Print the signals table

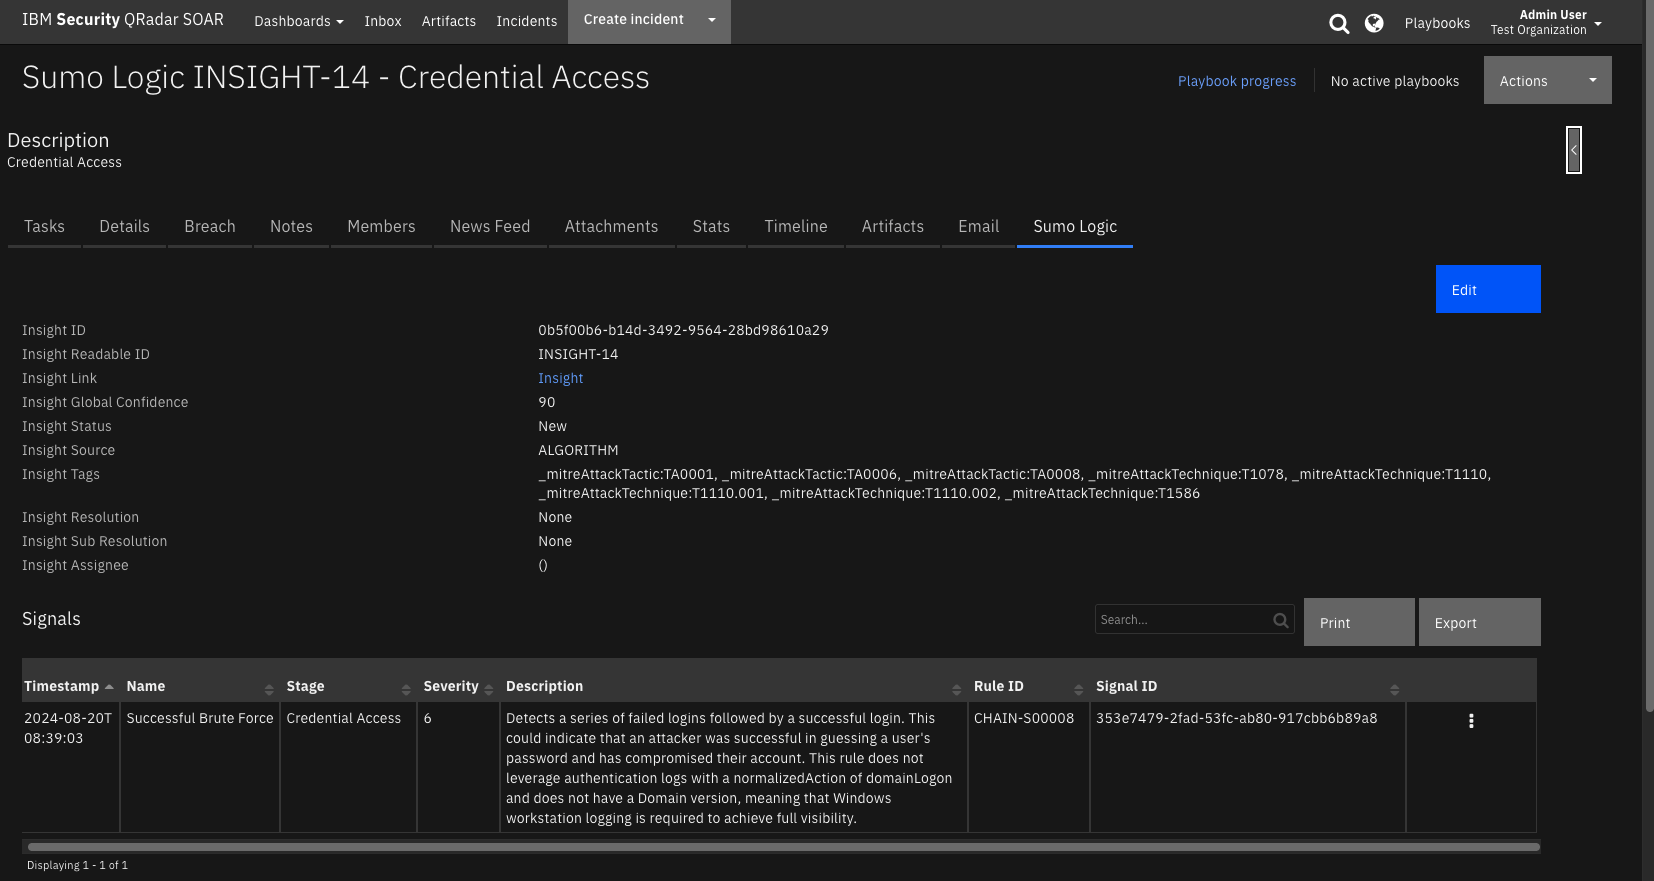click(x=1359, y=622)
